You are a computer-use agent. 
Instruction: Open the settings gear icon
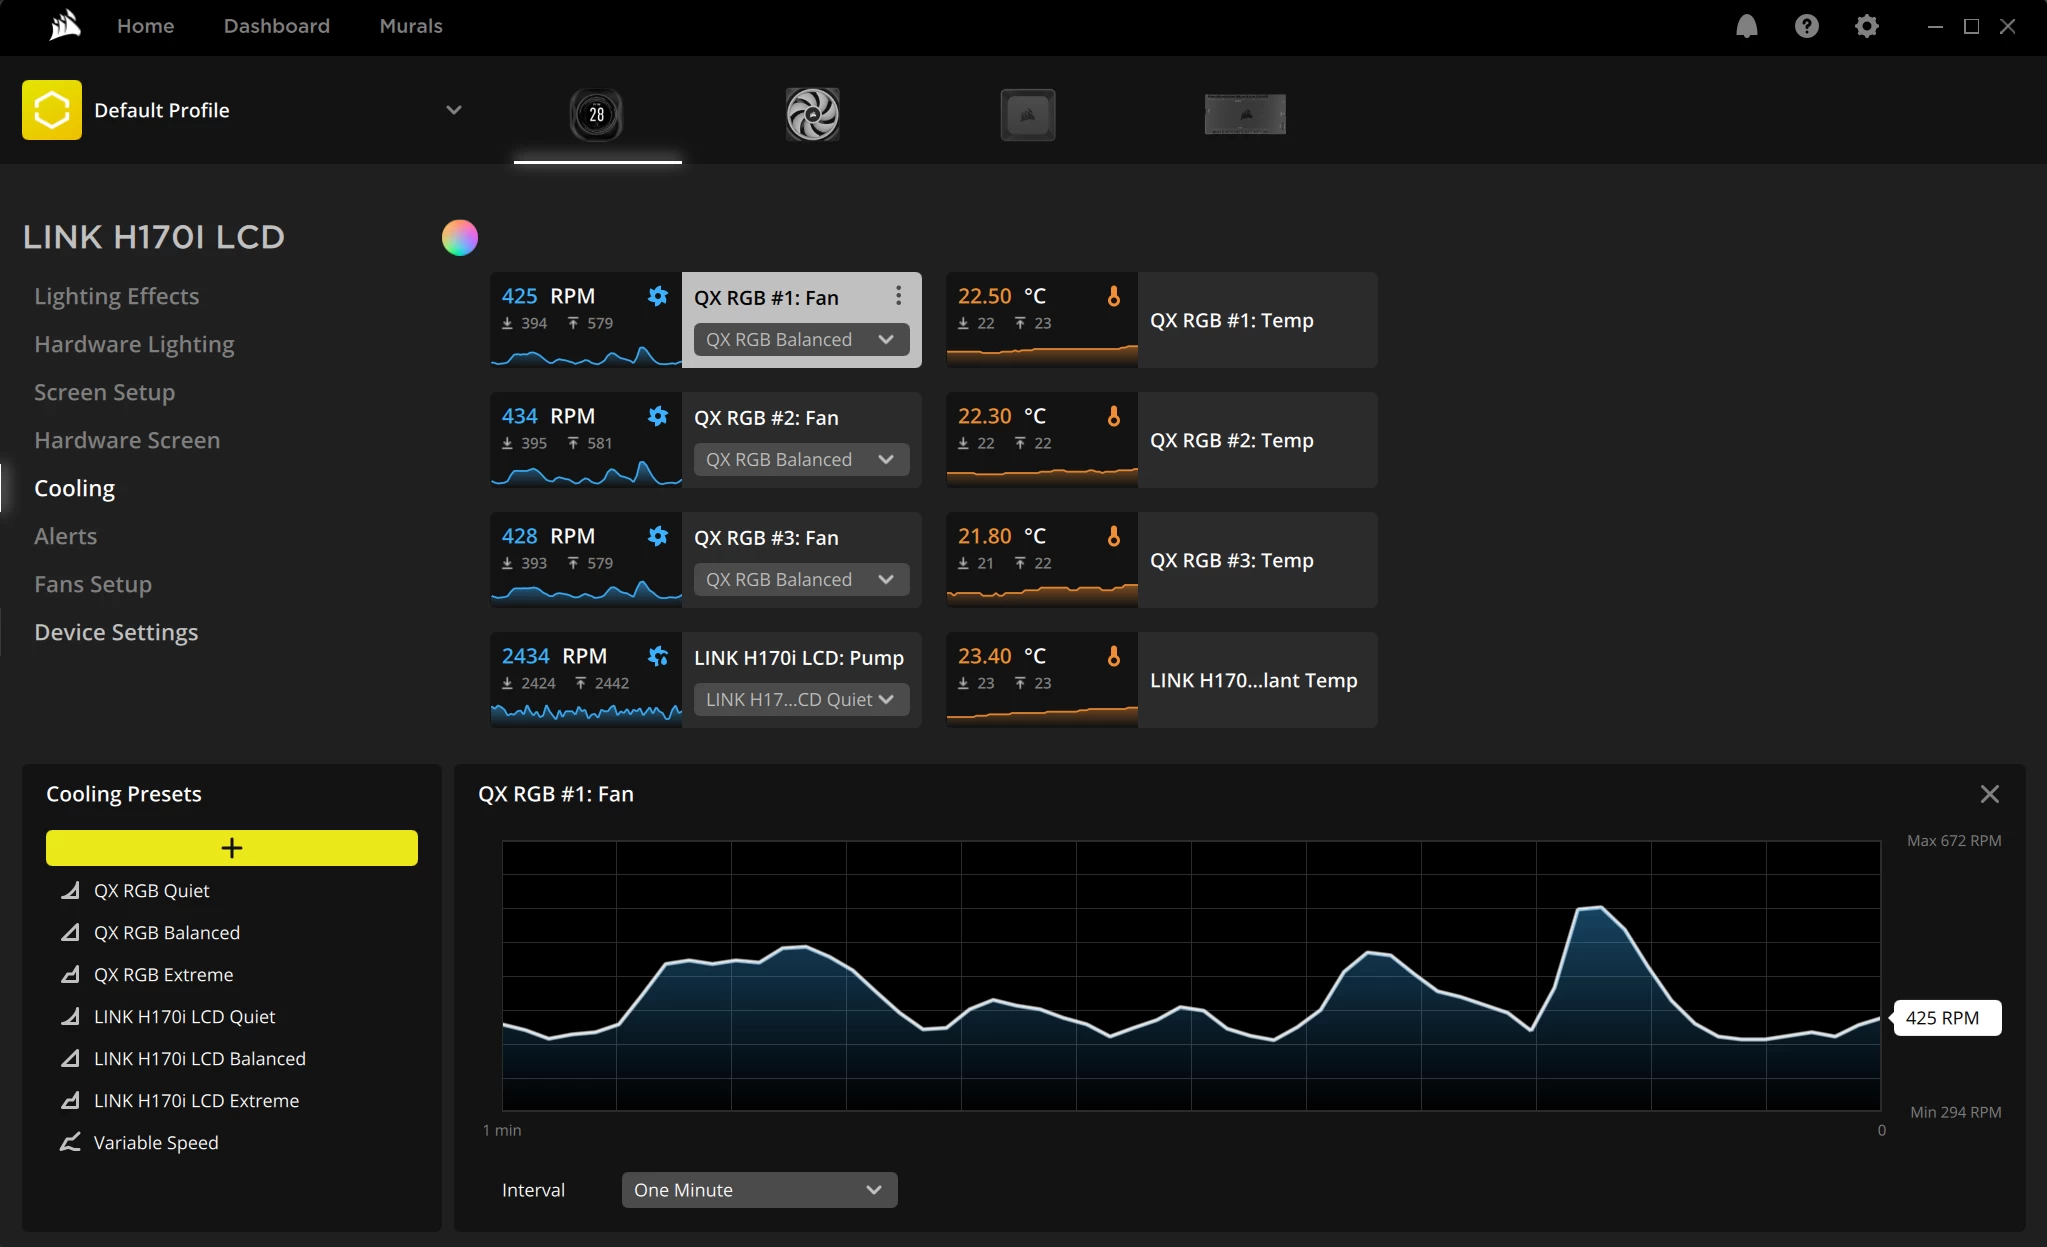click(x=1866, y=26)
